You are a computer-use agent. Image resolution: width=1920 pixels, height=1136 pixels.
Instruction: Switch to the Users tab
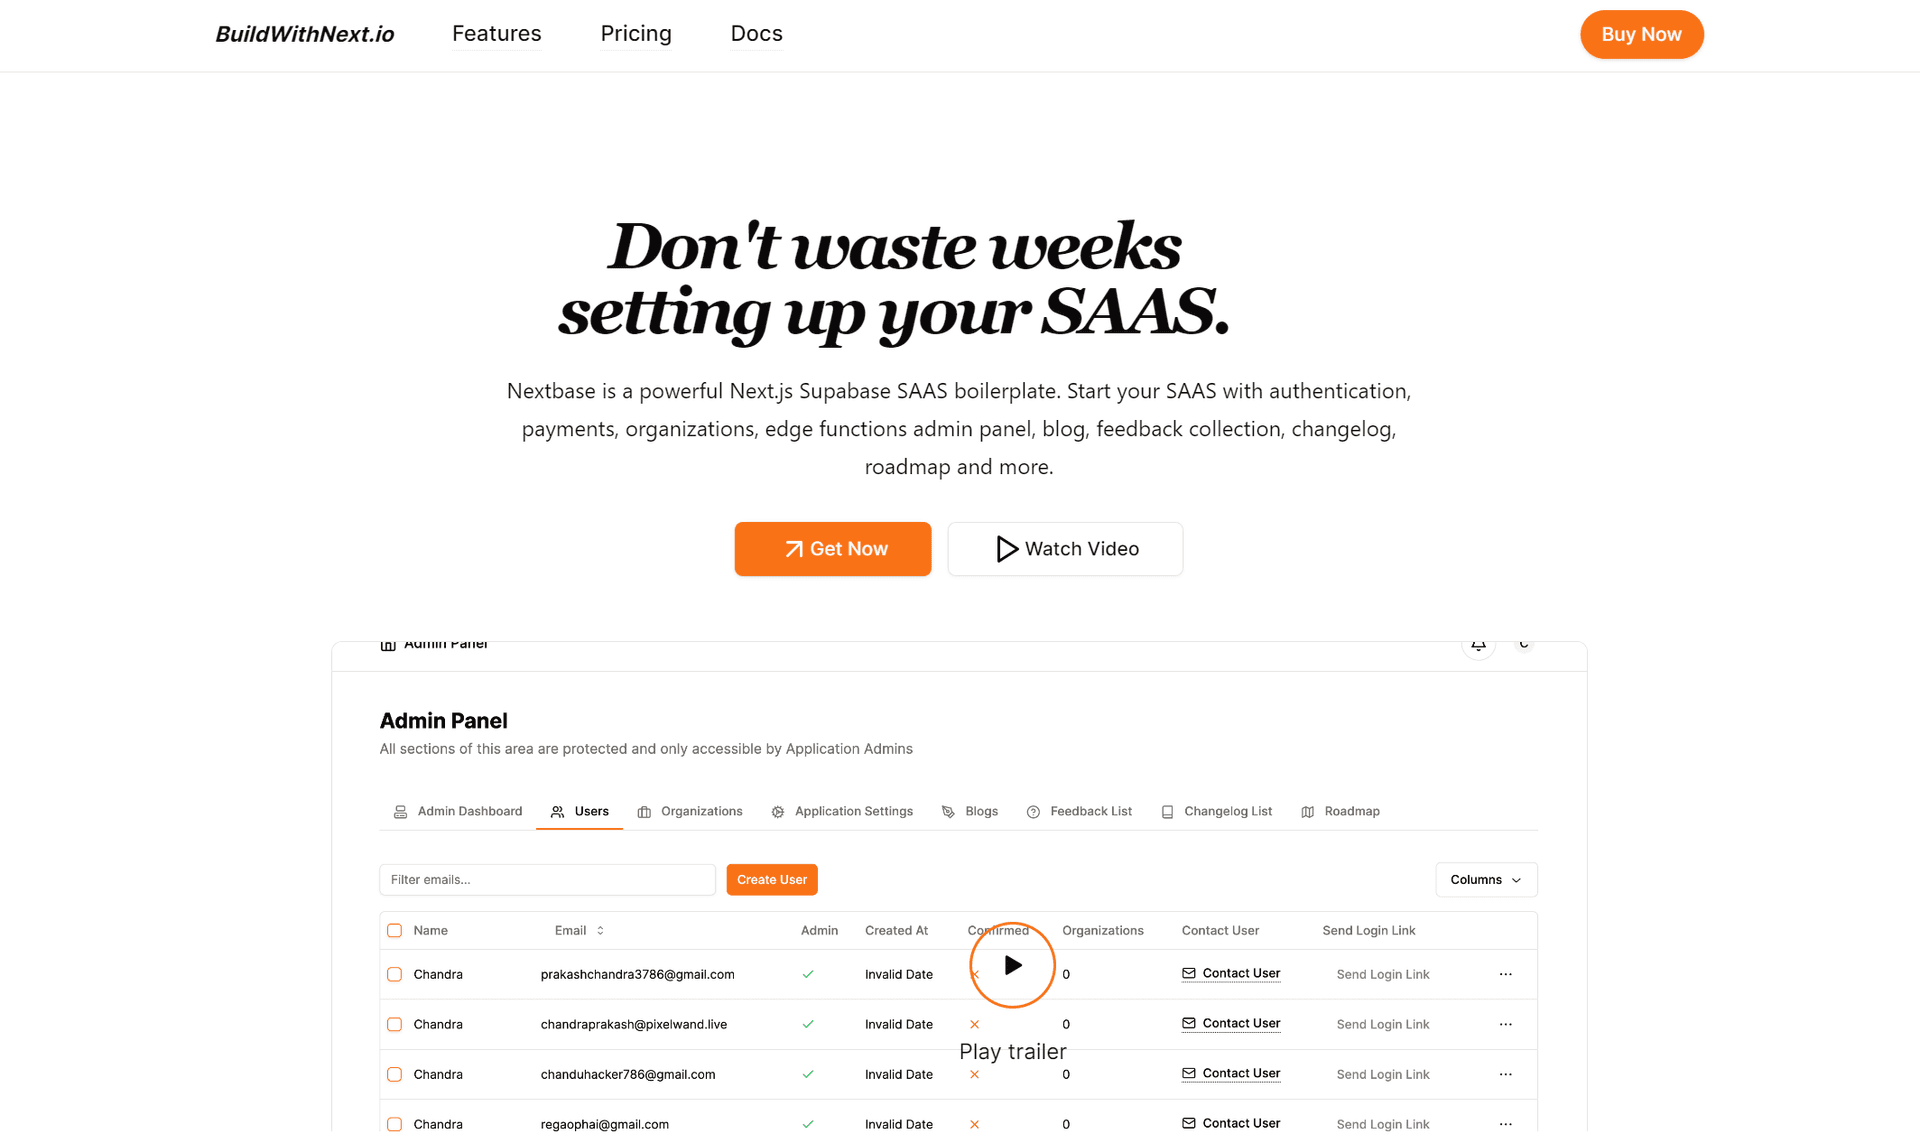[x=579, y=810]
